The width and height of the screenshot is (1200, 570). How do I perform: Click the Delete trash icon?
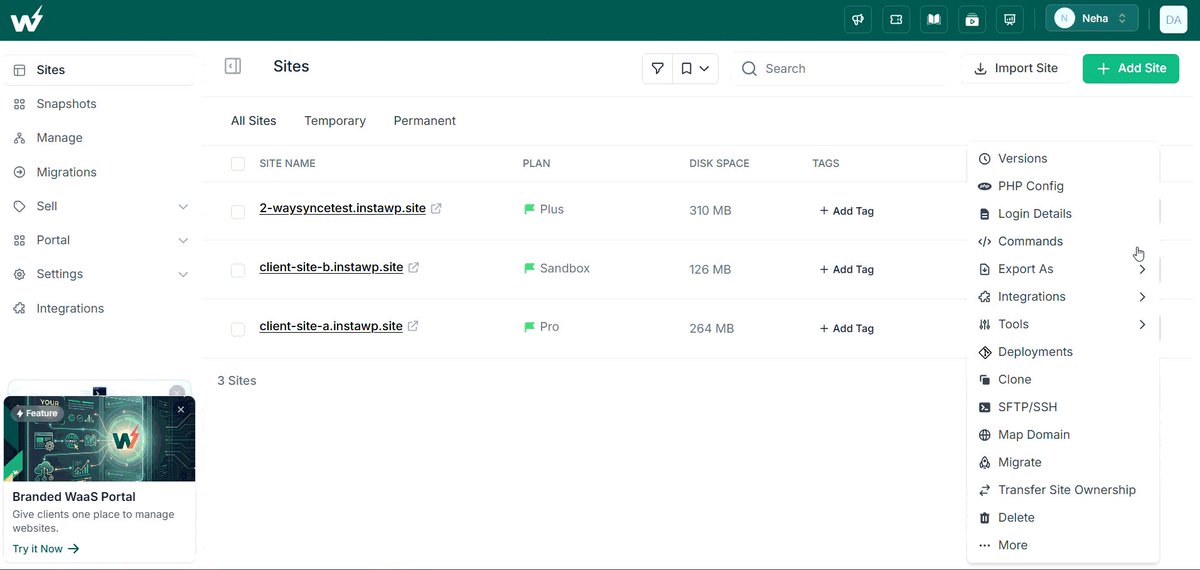[x=985, y=518]
